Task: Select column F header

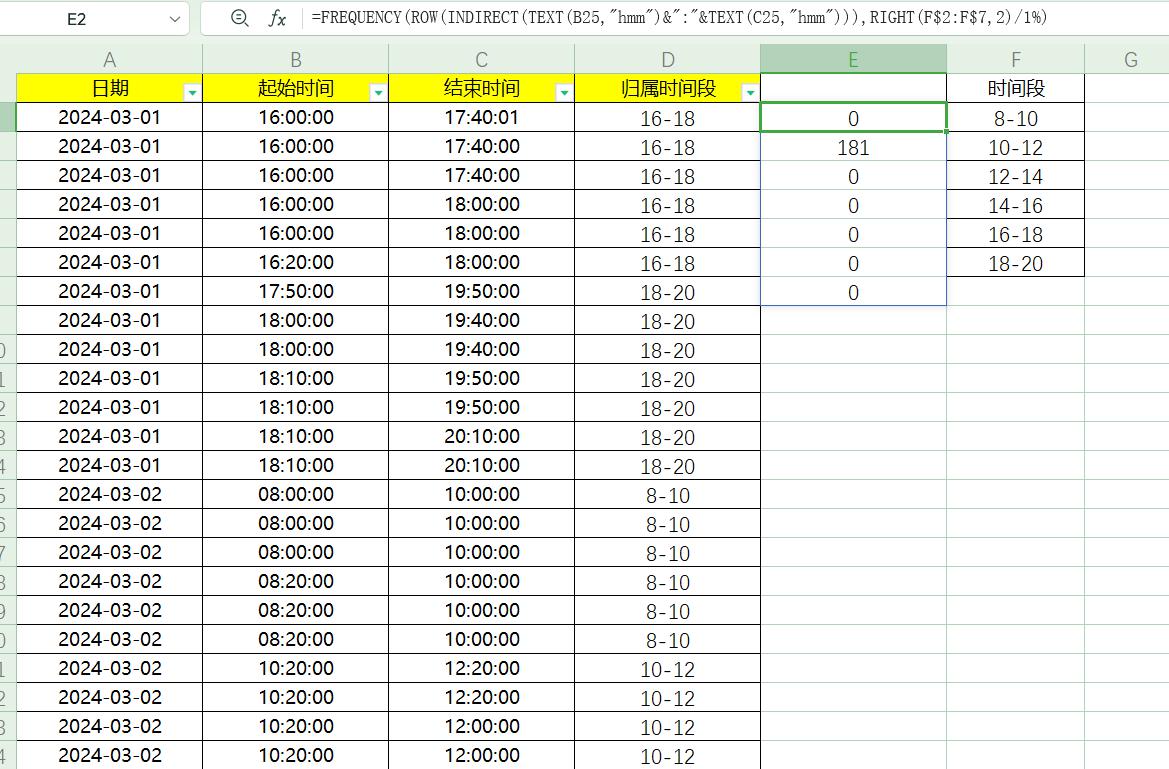Action: (x=1015, y=59)
